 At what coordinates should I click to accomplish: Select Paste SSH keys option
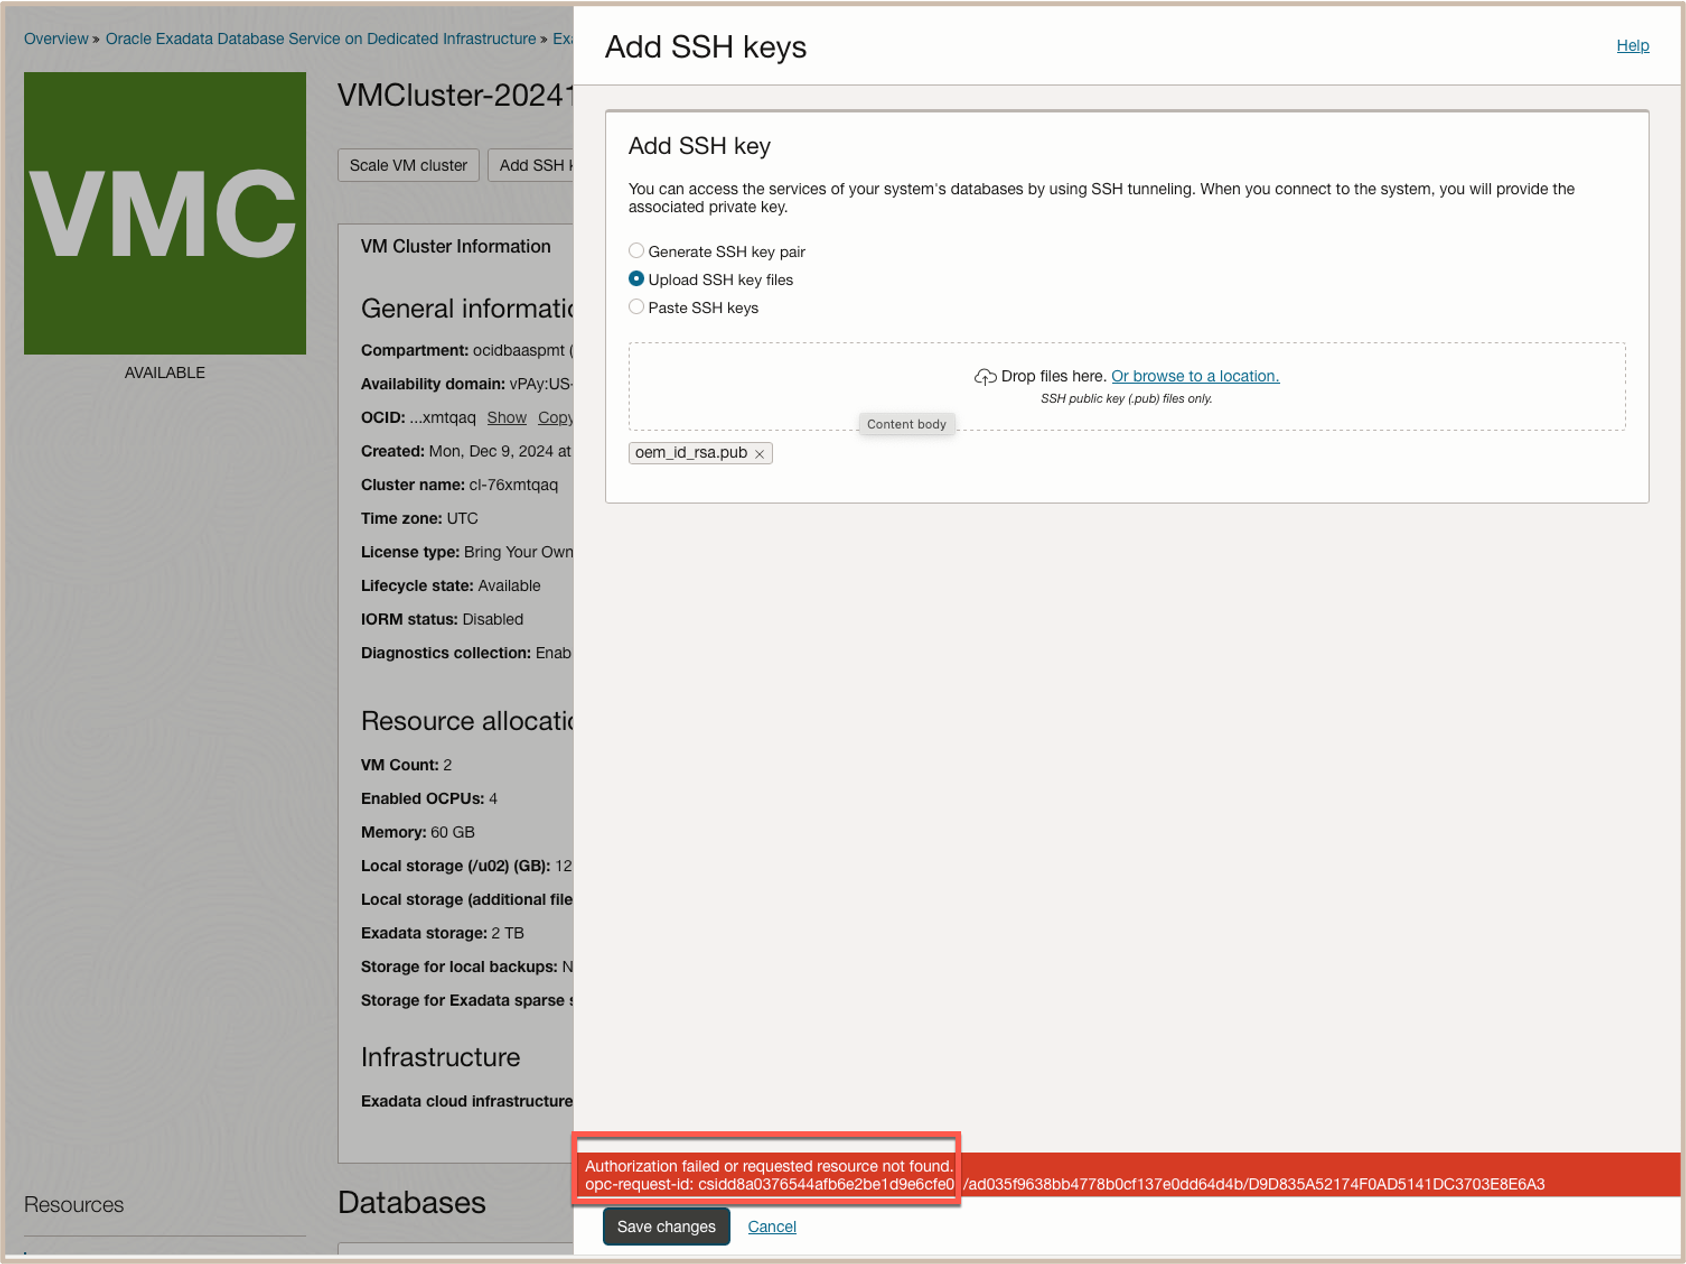(x=636, y=307)
